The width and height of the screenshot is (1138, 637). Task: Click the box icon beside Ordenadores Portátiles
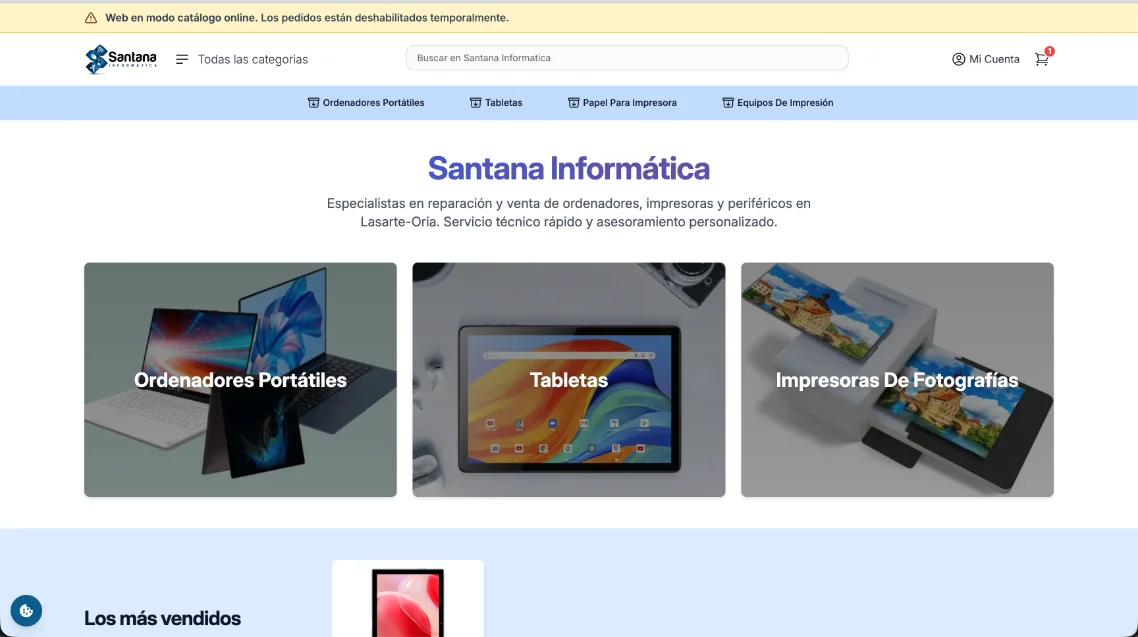[314, 103]
